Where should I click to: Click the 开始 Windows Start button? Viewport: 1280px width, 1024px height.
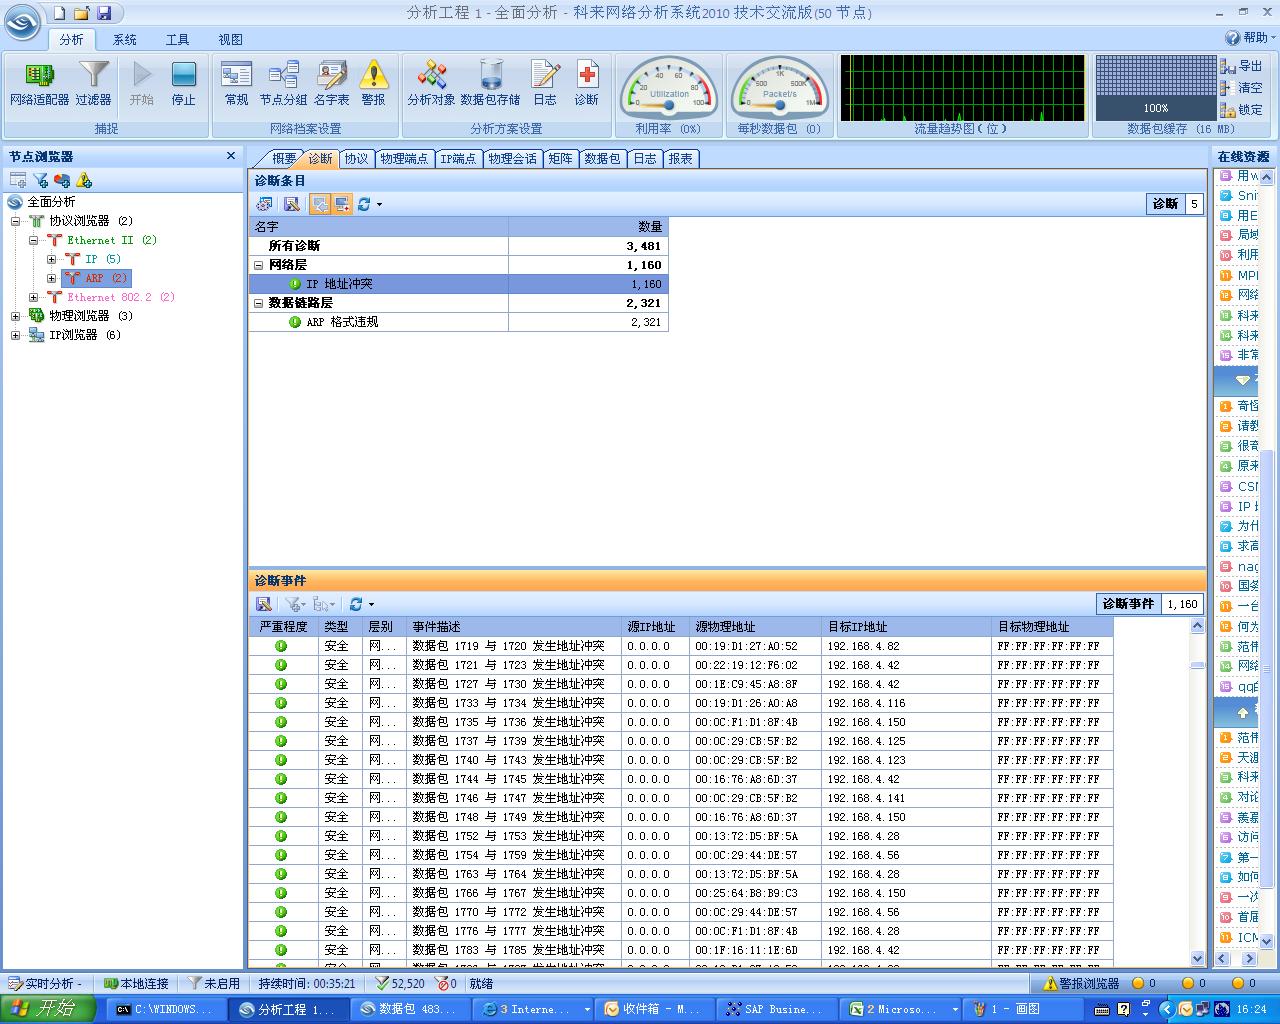[x=47, y=1009]
